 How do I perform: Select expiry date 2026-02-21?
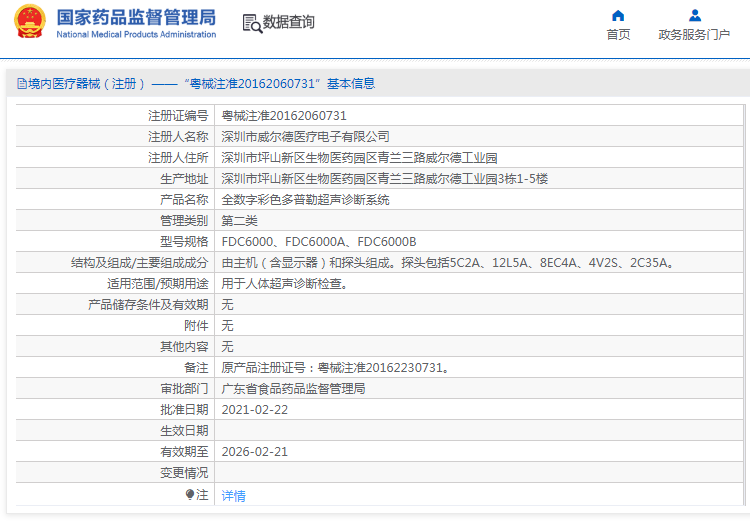(255, 452)
